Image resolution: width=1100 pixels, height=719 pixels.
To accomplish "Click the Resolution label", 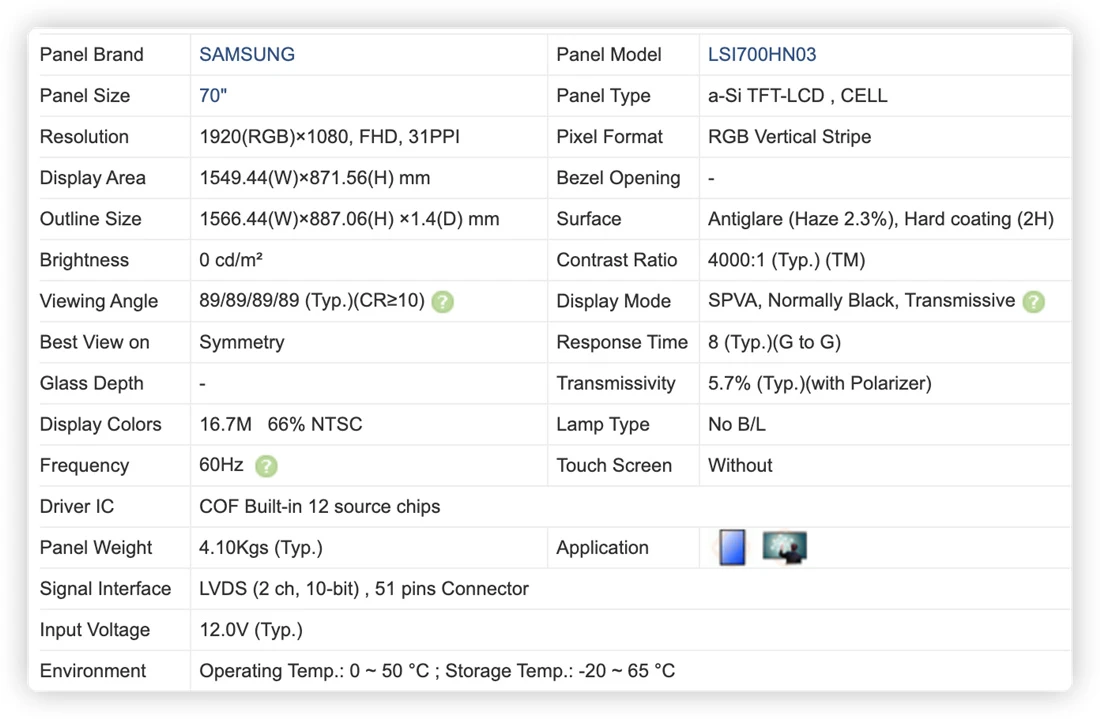I will pos(84,137).
